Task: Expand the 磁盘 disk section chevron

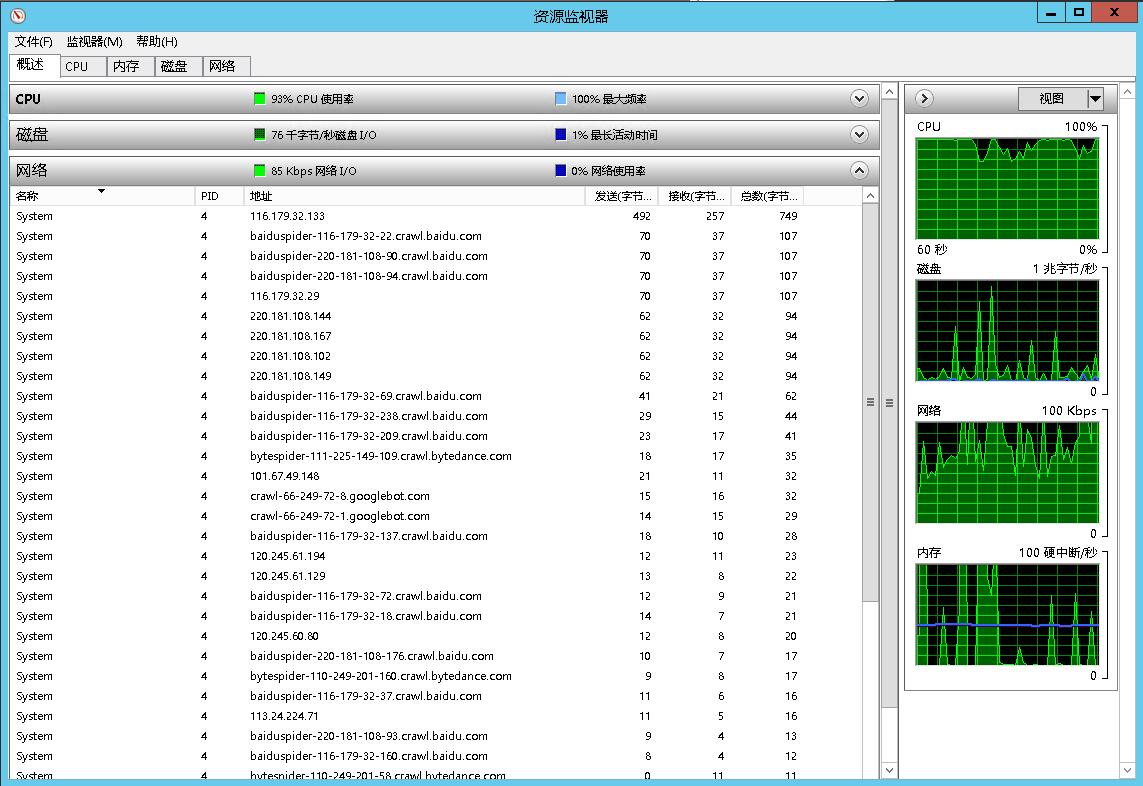Action: (858, 135)
